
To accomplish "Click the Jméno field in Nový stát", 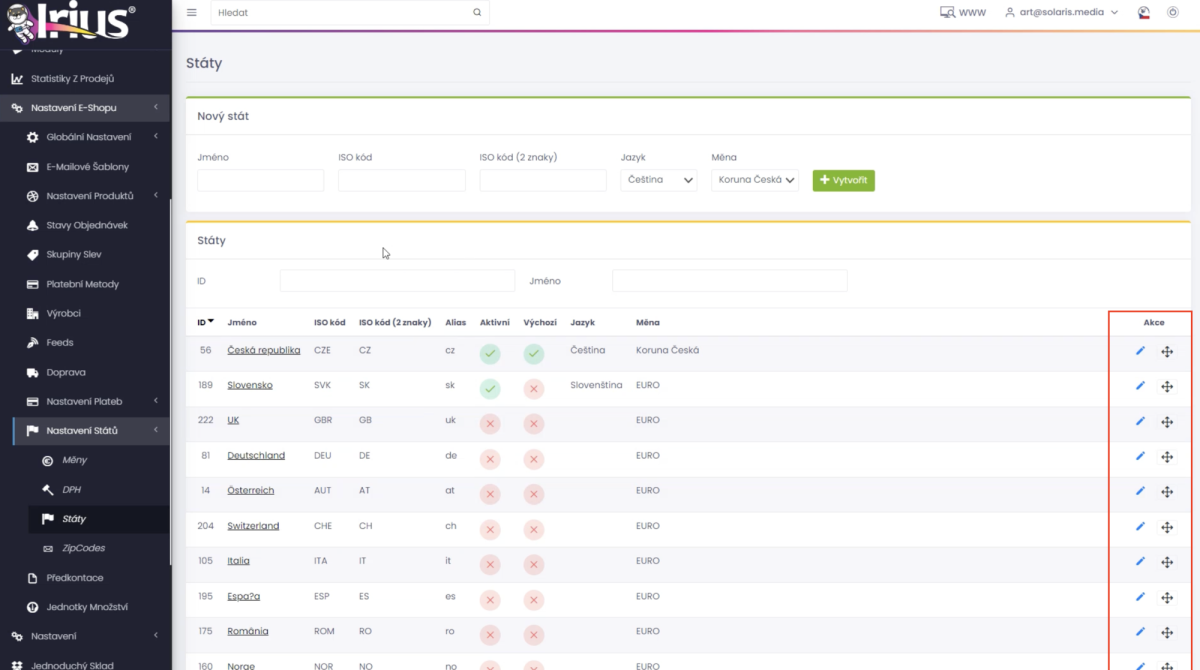I will pos(260,180).
